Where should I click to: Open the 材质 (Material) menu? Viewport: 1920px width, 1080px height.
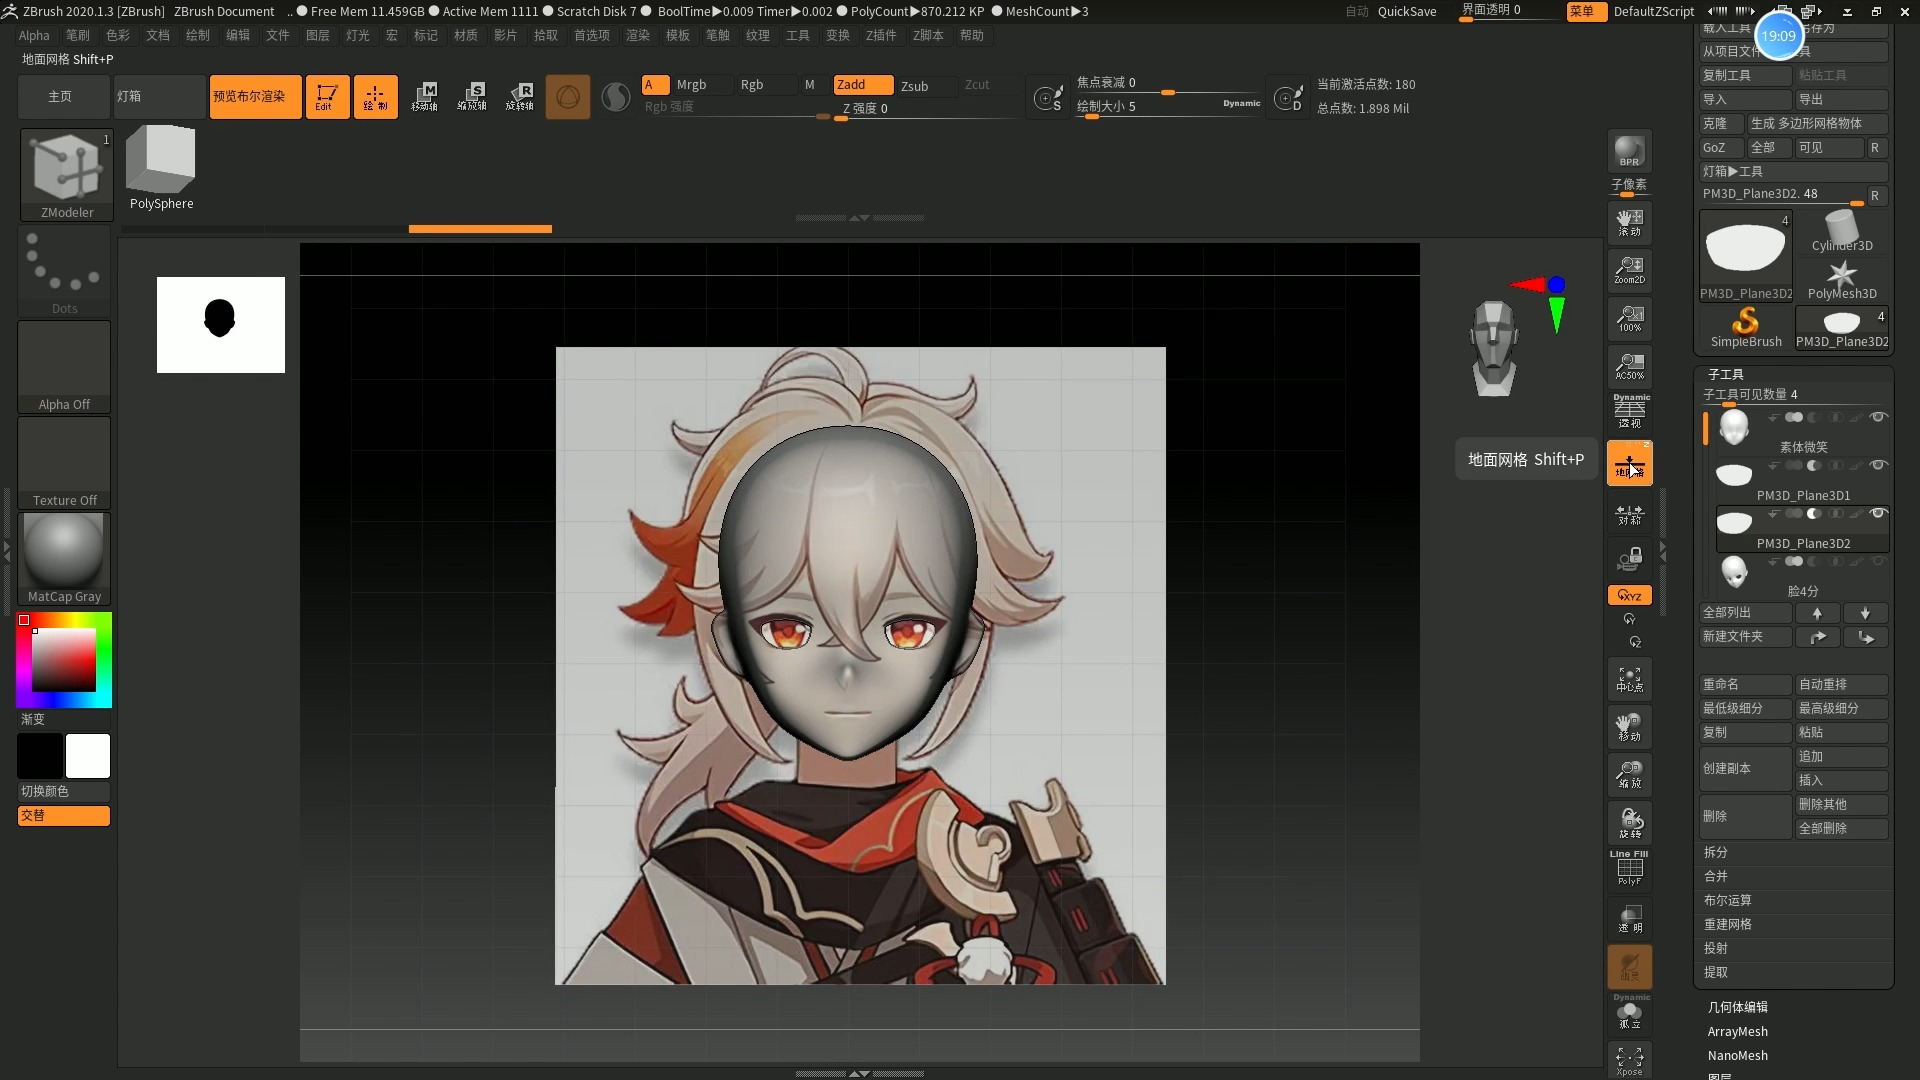coord(465,35)
